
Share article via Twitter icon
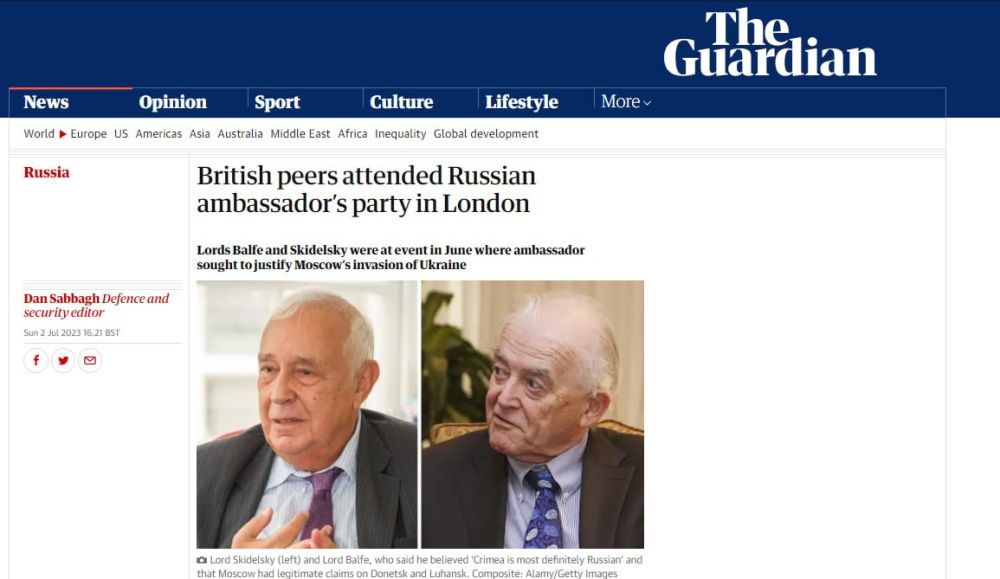click(63, 360)
